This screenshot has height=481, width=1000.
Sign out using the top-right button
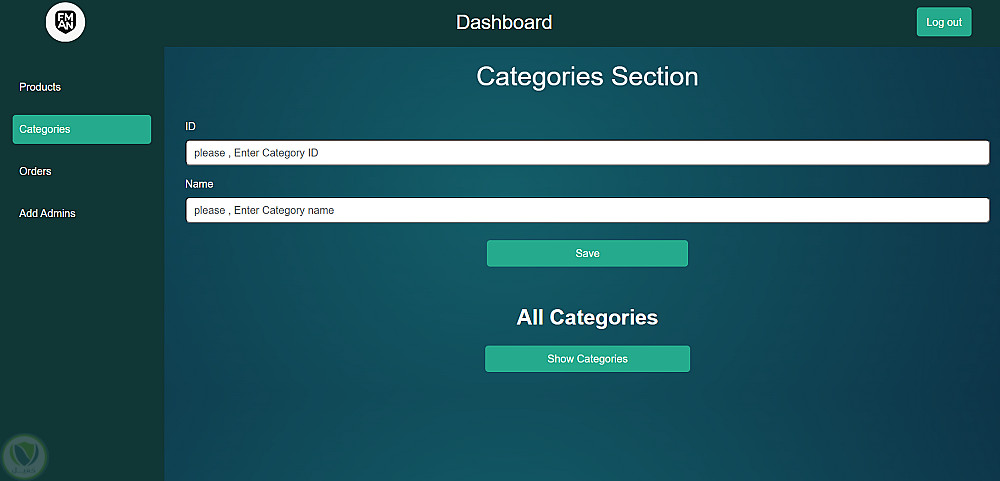tap(943, 22)
